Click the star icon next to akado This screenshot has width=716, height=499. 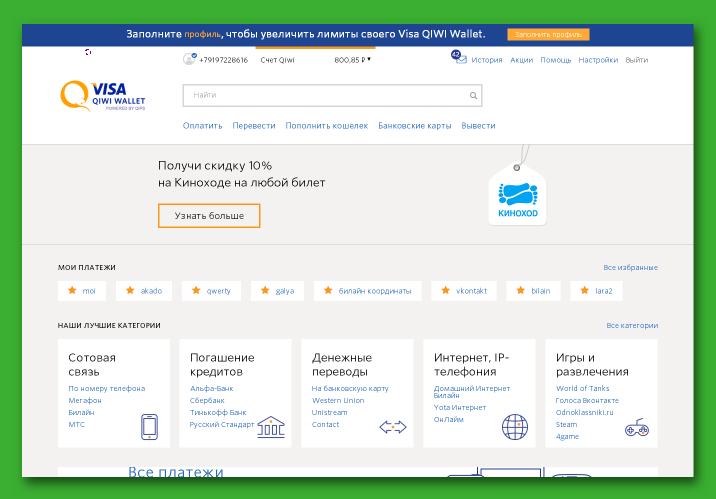[130, 290]
